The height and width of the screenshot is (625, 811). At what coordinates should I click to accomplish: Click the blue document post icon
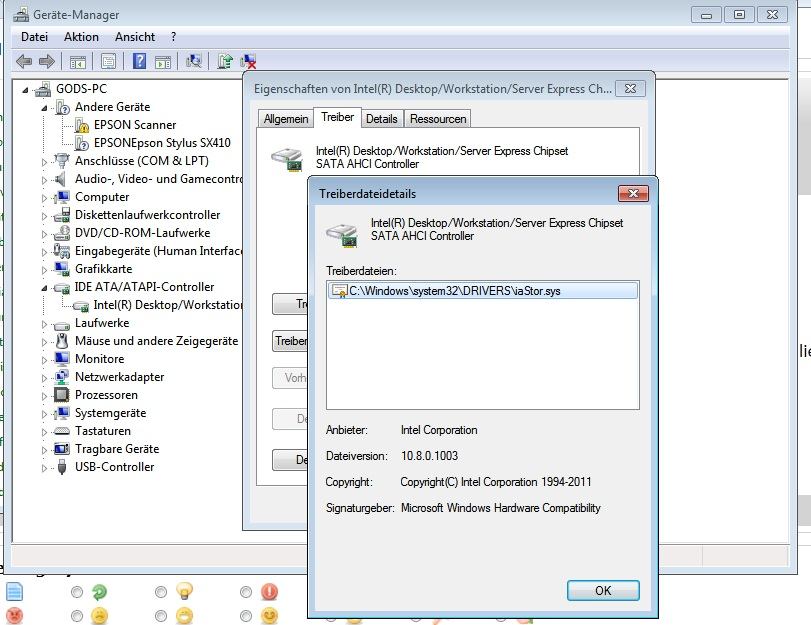point(14,592)
